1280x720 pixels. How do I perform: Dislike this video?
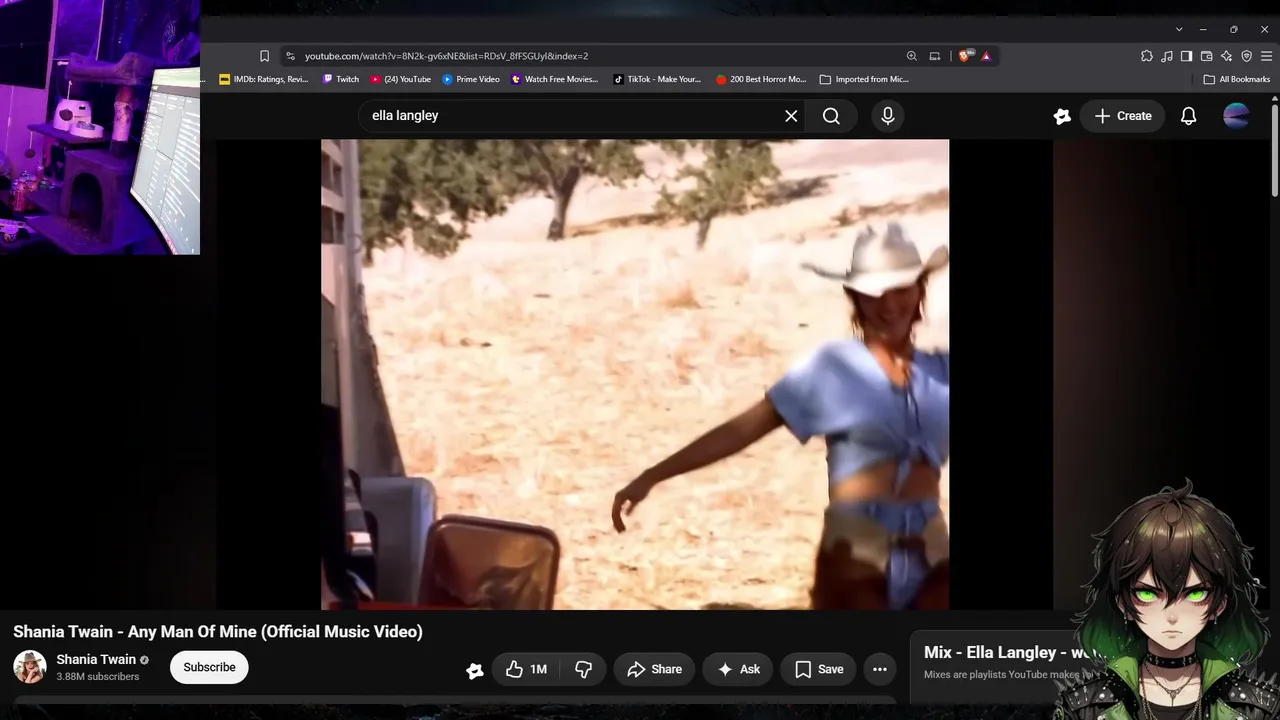(x=584, y=669)
